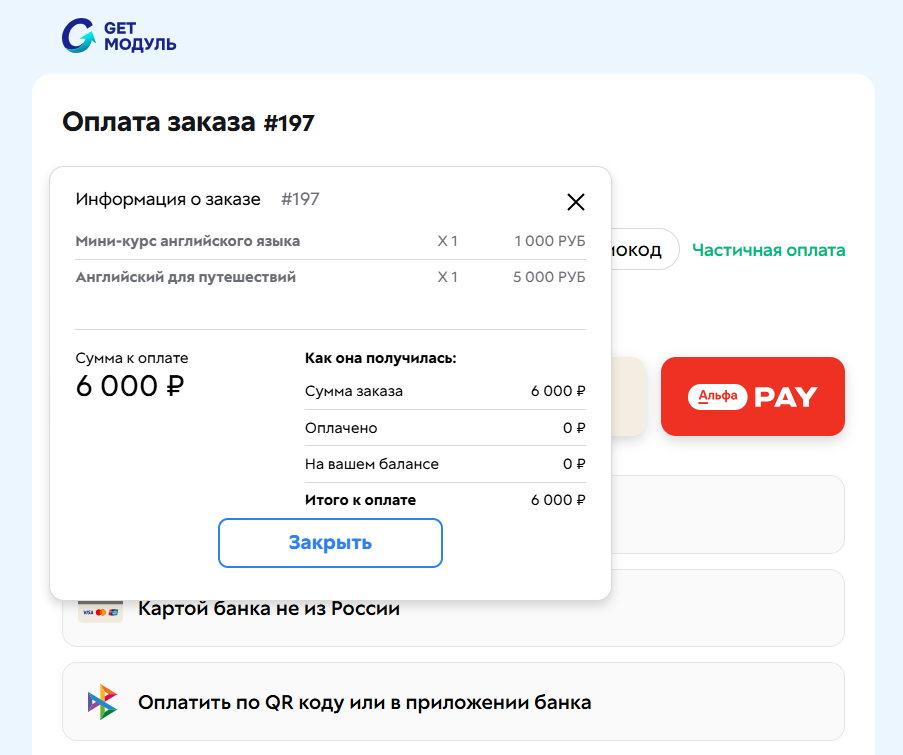Close the order information popup with the X
Screen dimensions: 903x755
(576, 202)
